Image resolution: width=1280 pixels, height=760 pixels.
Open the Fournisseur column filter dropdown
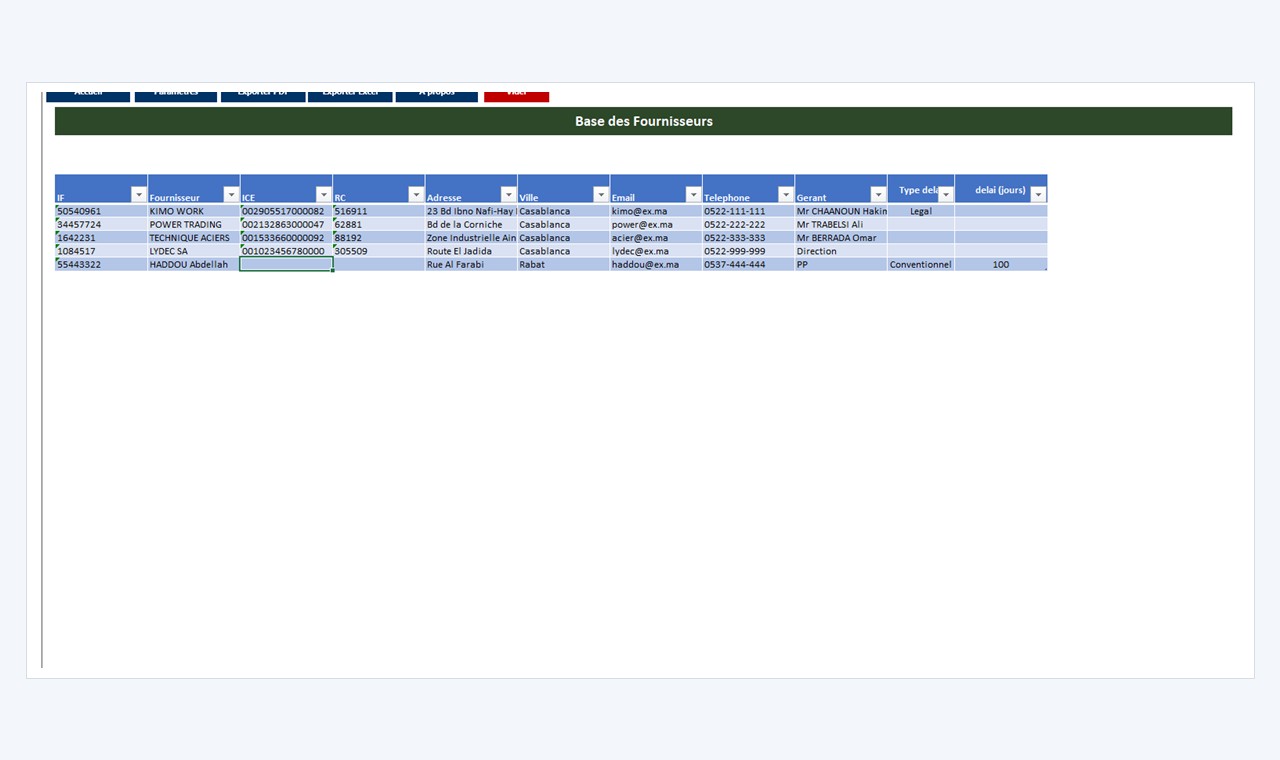pyautogui.click(x=231, y=195)
